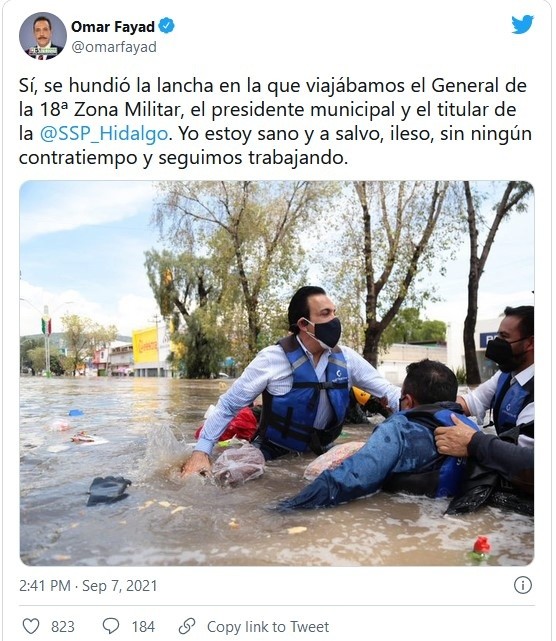
Task: View the 823 likes count
Action: coord(63,626)
